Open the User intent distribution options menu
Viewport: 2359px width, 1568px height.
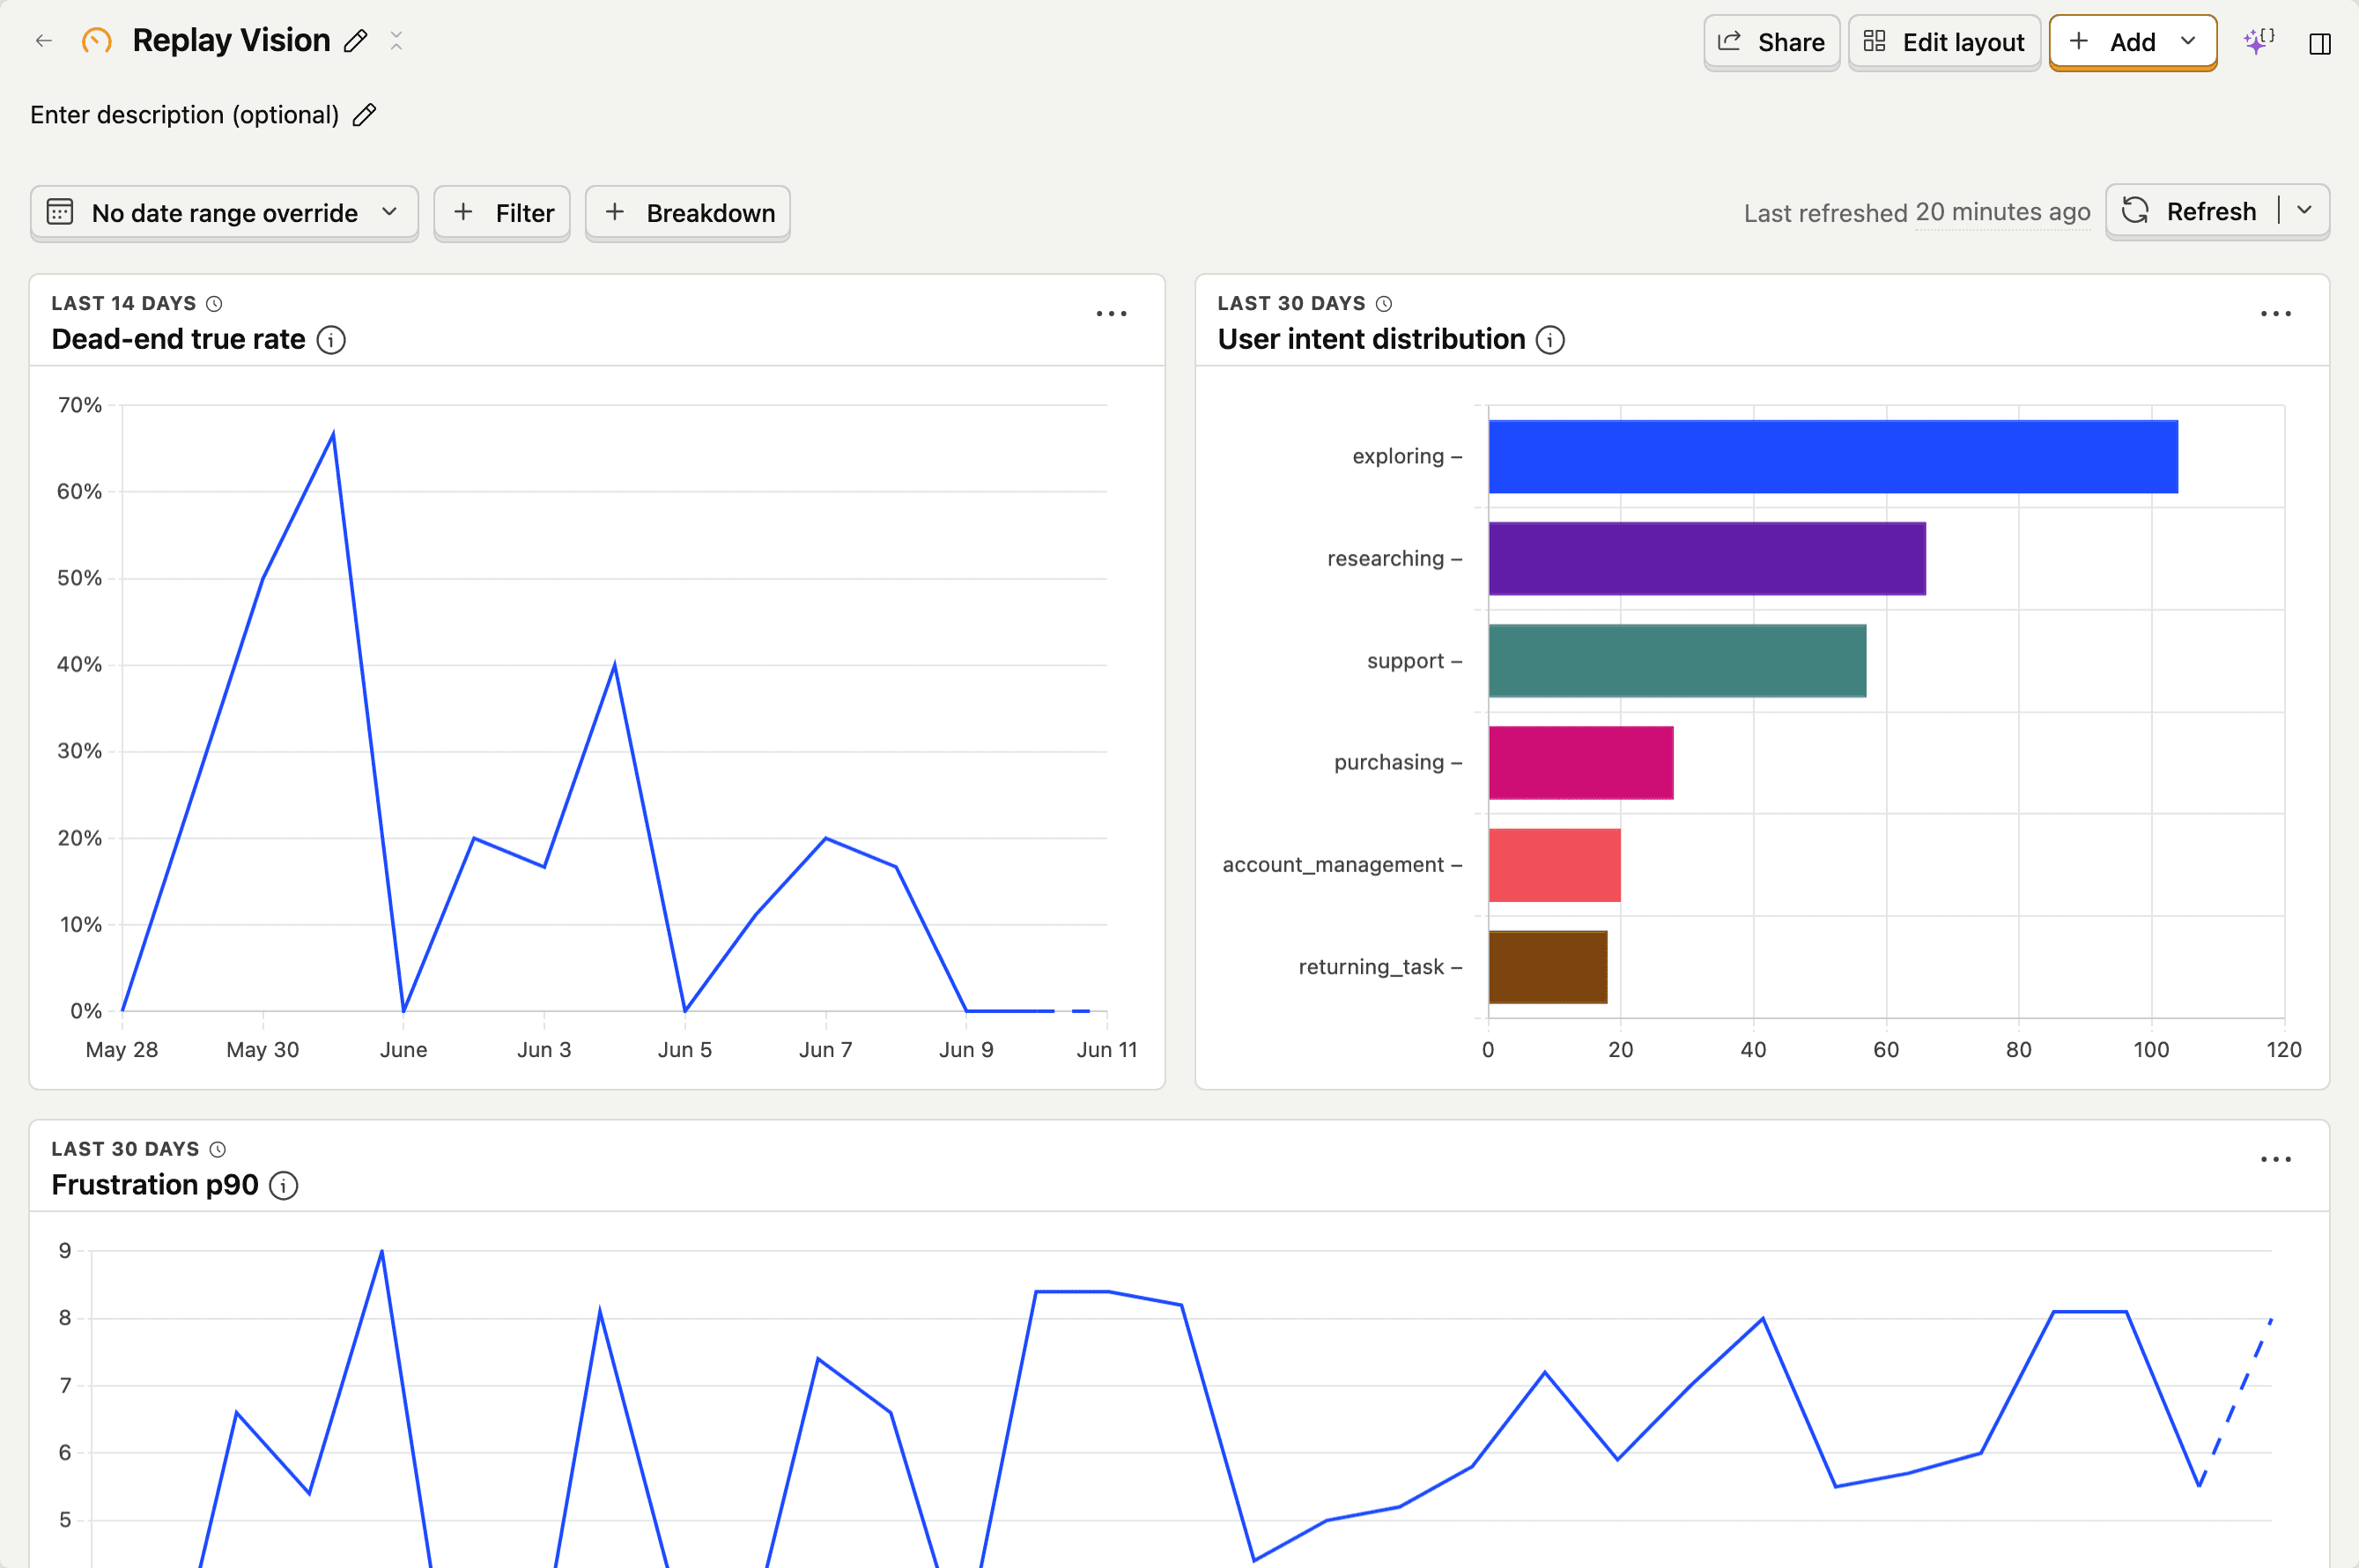2276,314
